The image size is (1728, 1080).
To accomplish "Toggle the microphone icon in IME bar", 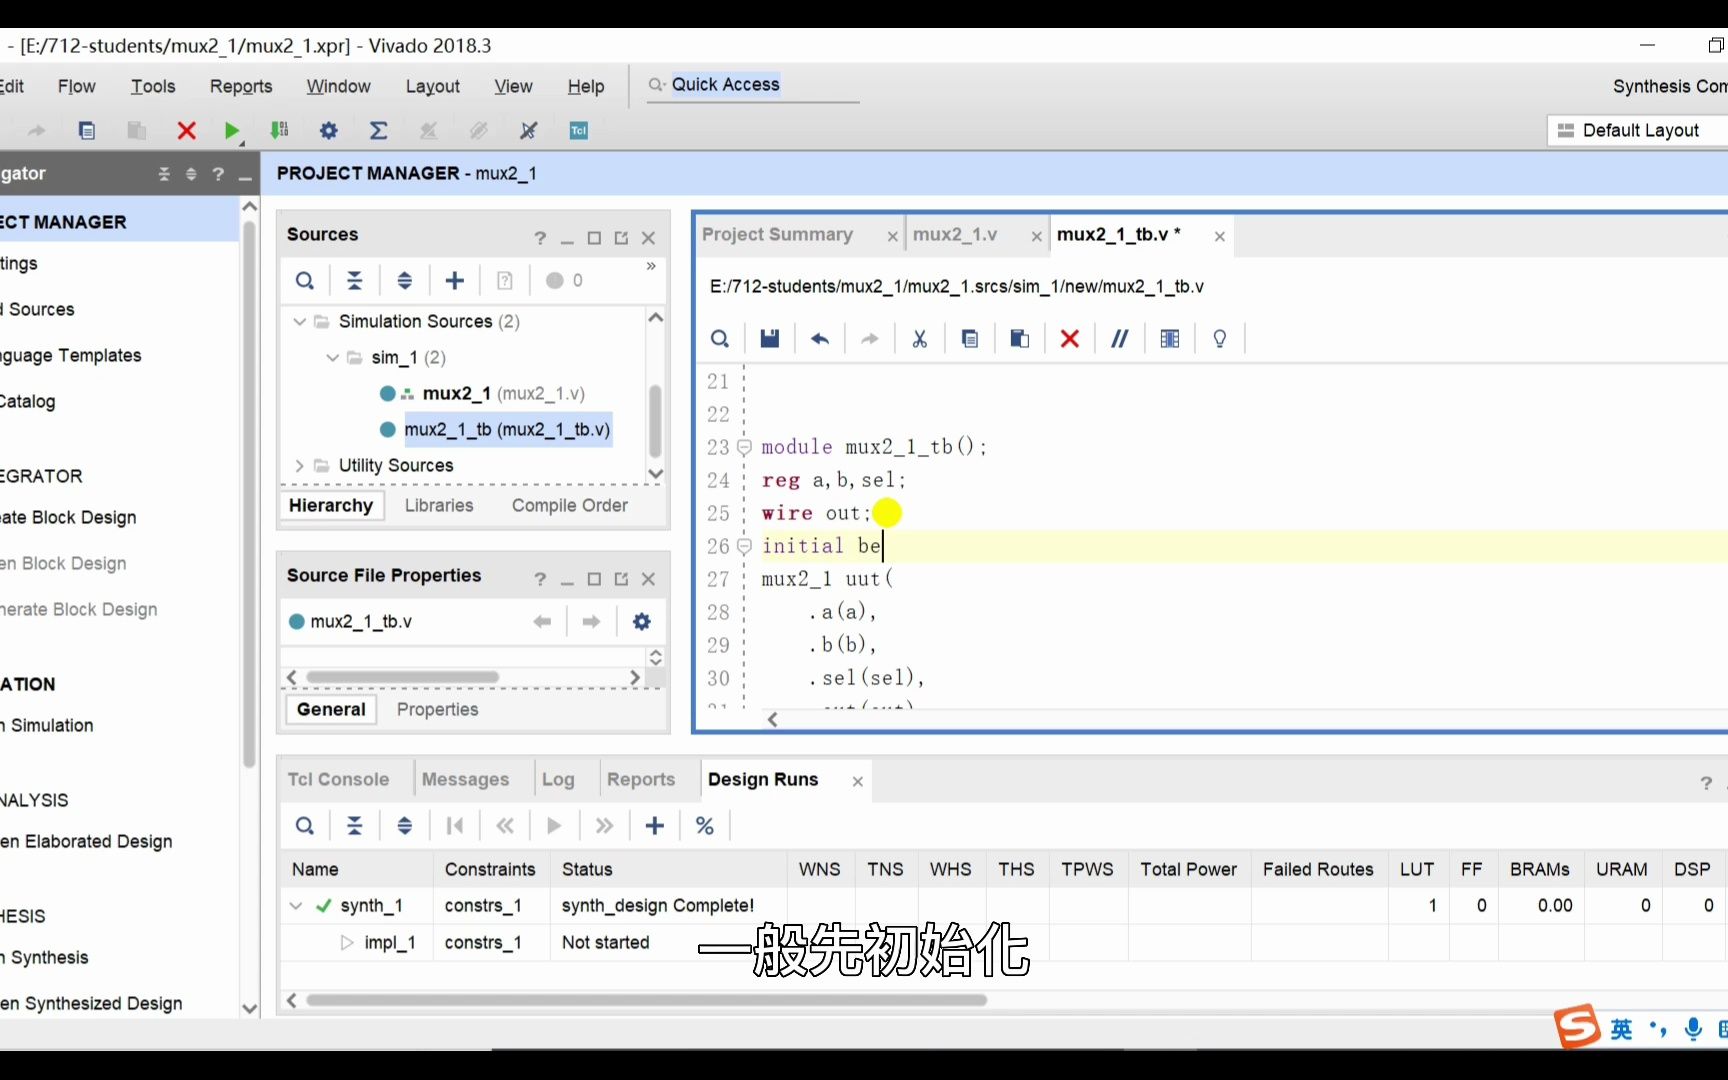I will 1693,1029.
